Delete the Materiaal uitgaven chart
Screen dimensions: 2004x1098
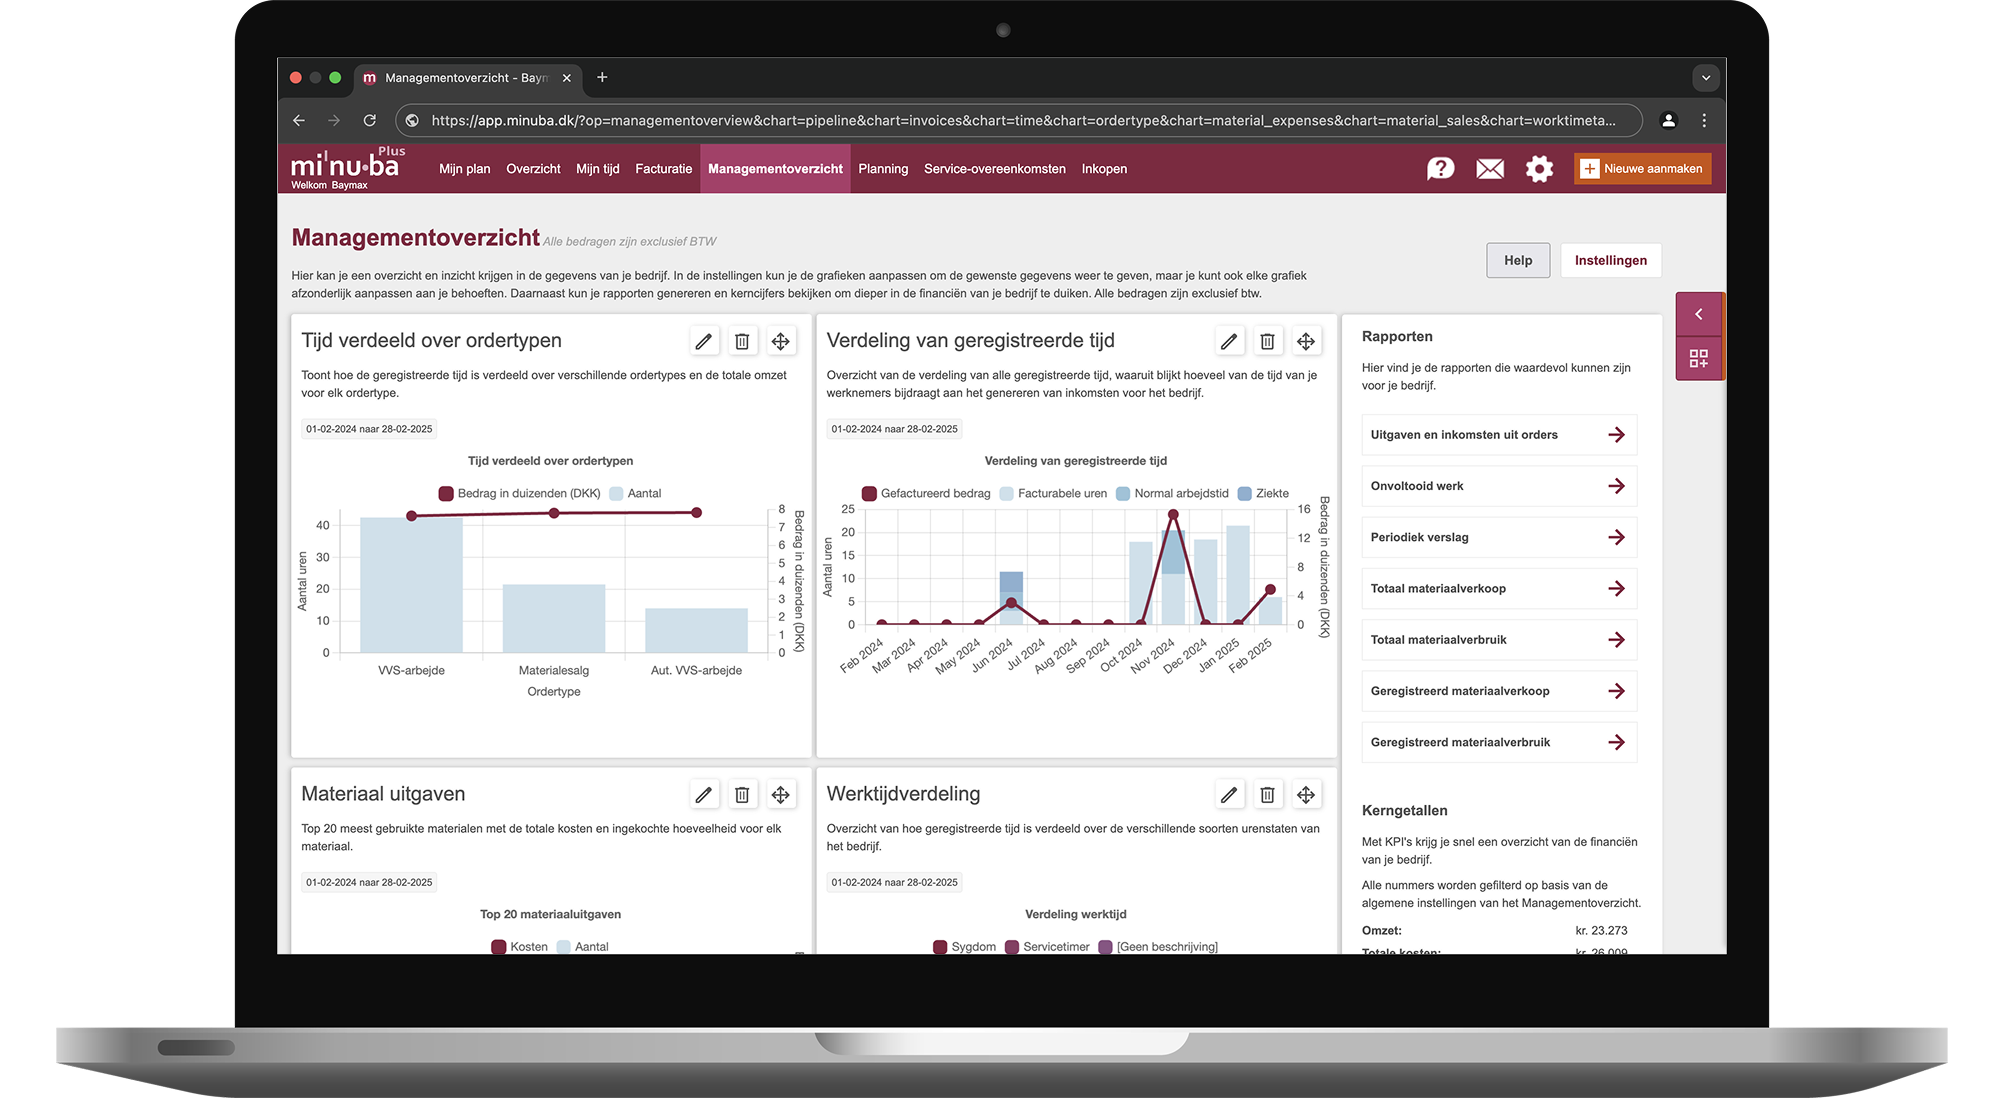(742, 795)
